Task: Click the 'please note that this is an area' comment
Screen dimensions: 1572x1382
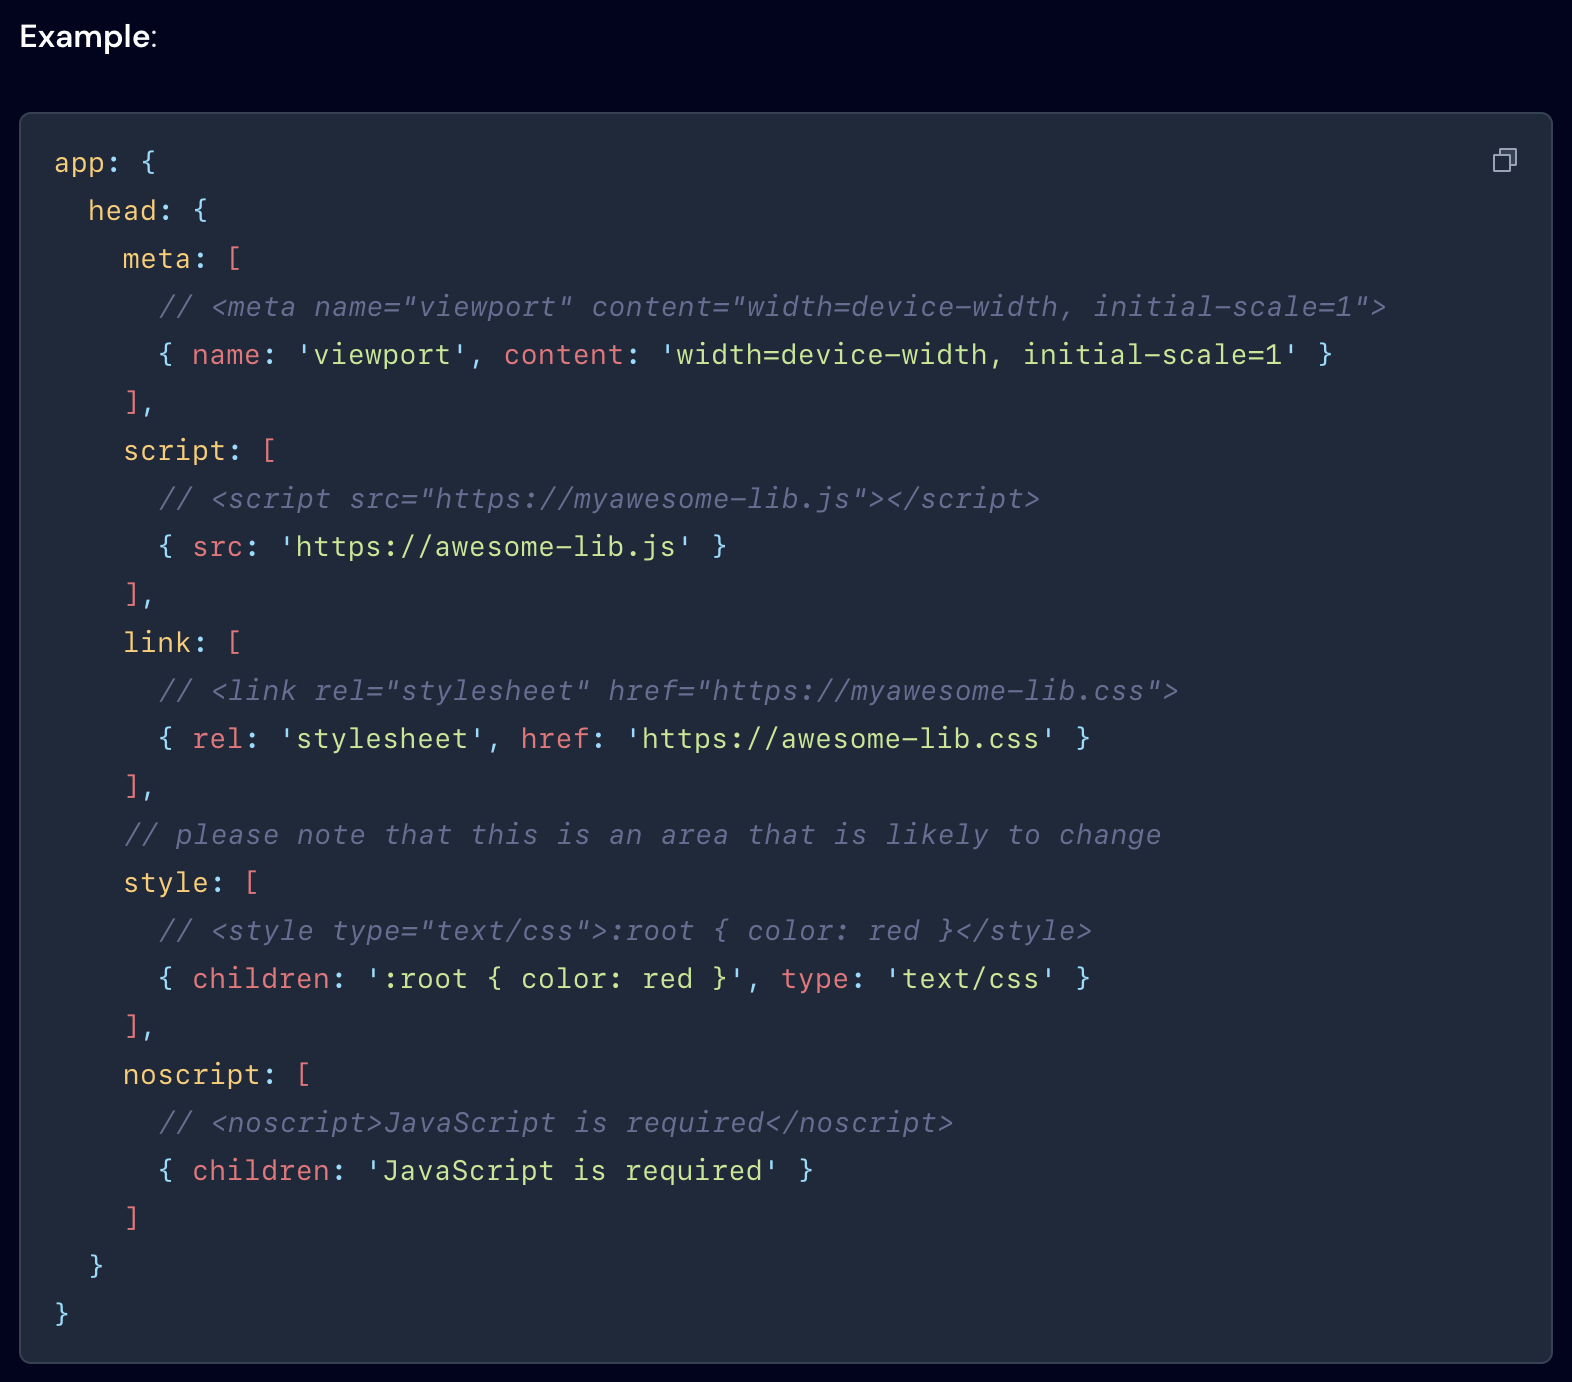Action: 642,834
